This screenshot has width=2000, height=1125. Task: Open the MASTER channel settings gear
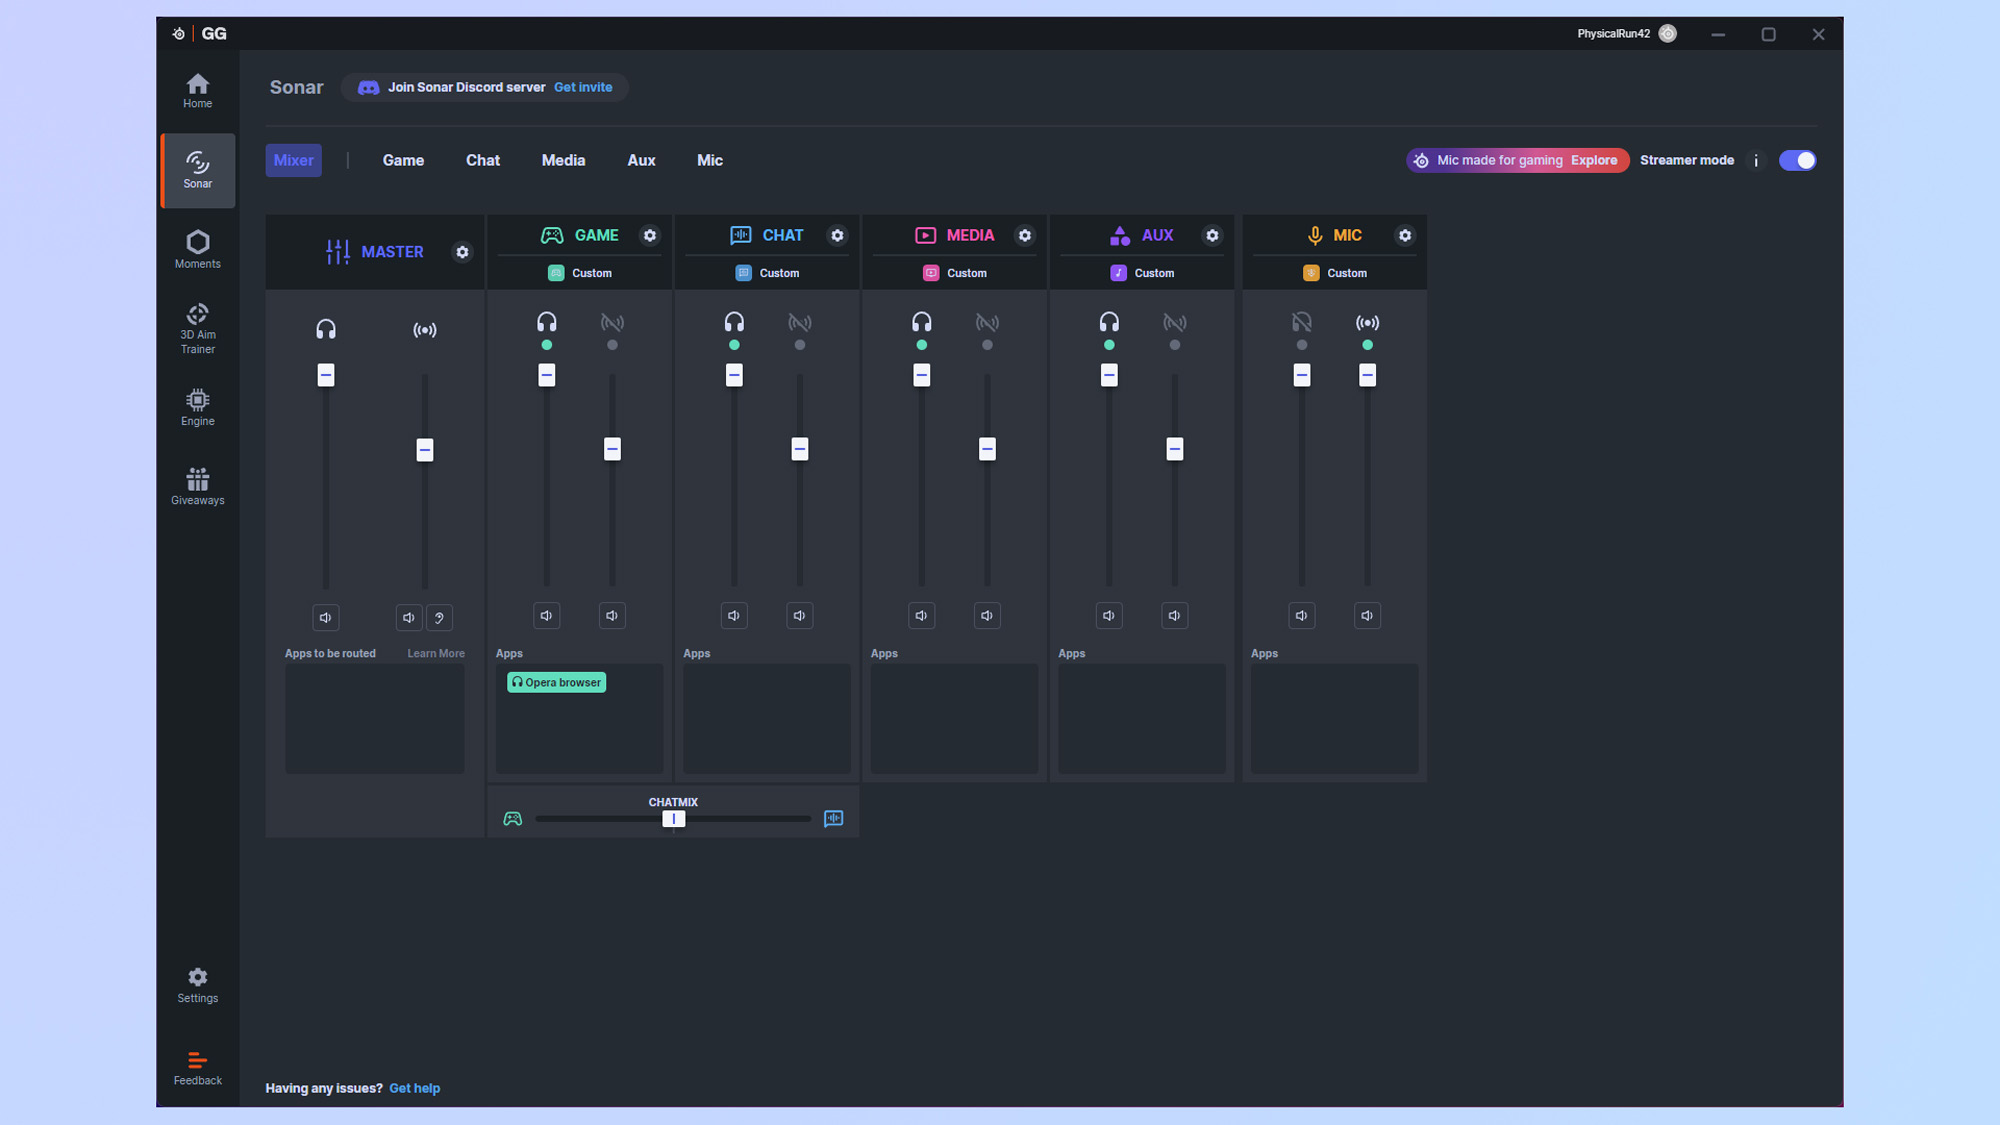(x=462, y=252)
